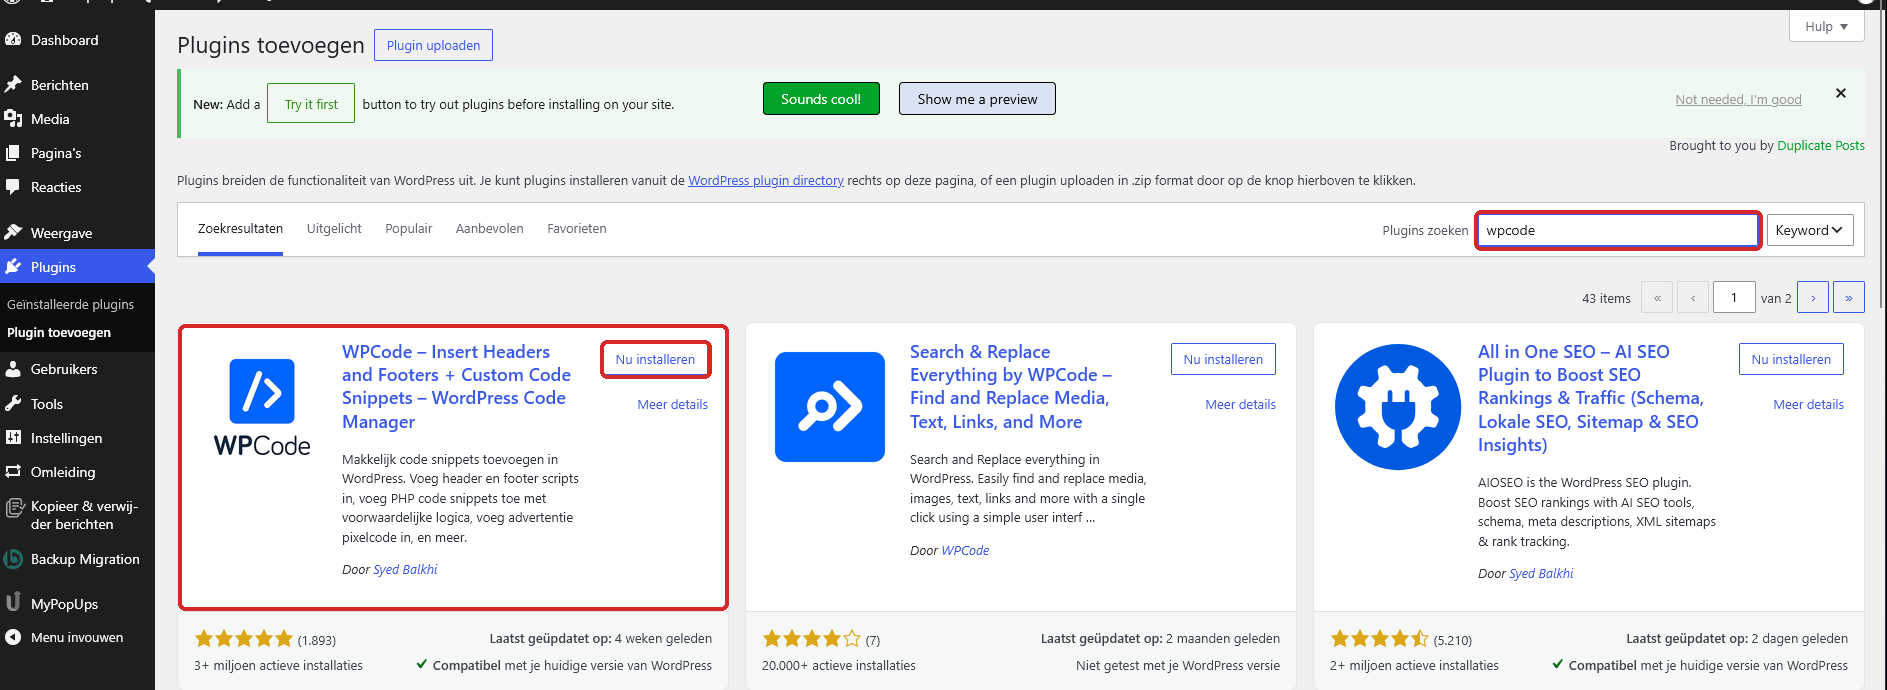Click the Gebruikers user icon
This screenshot has width=1887, height=690.
(x=13, y=369)
